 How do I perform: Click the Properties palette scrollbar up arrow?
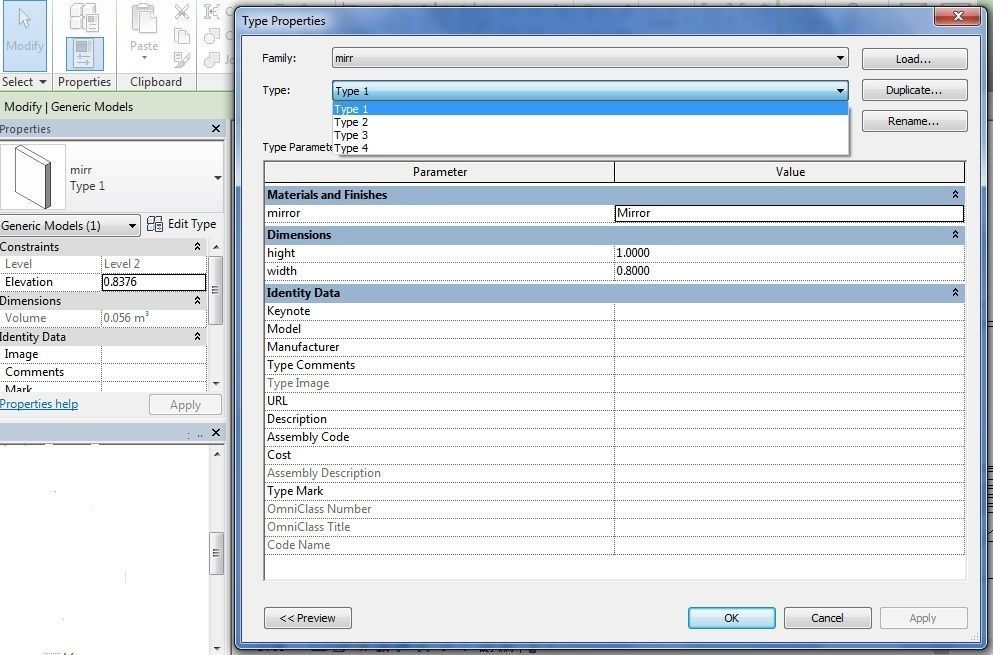click(217, 246)
